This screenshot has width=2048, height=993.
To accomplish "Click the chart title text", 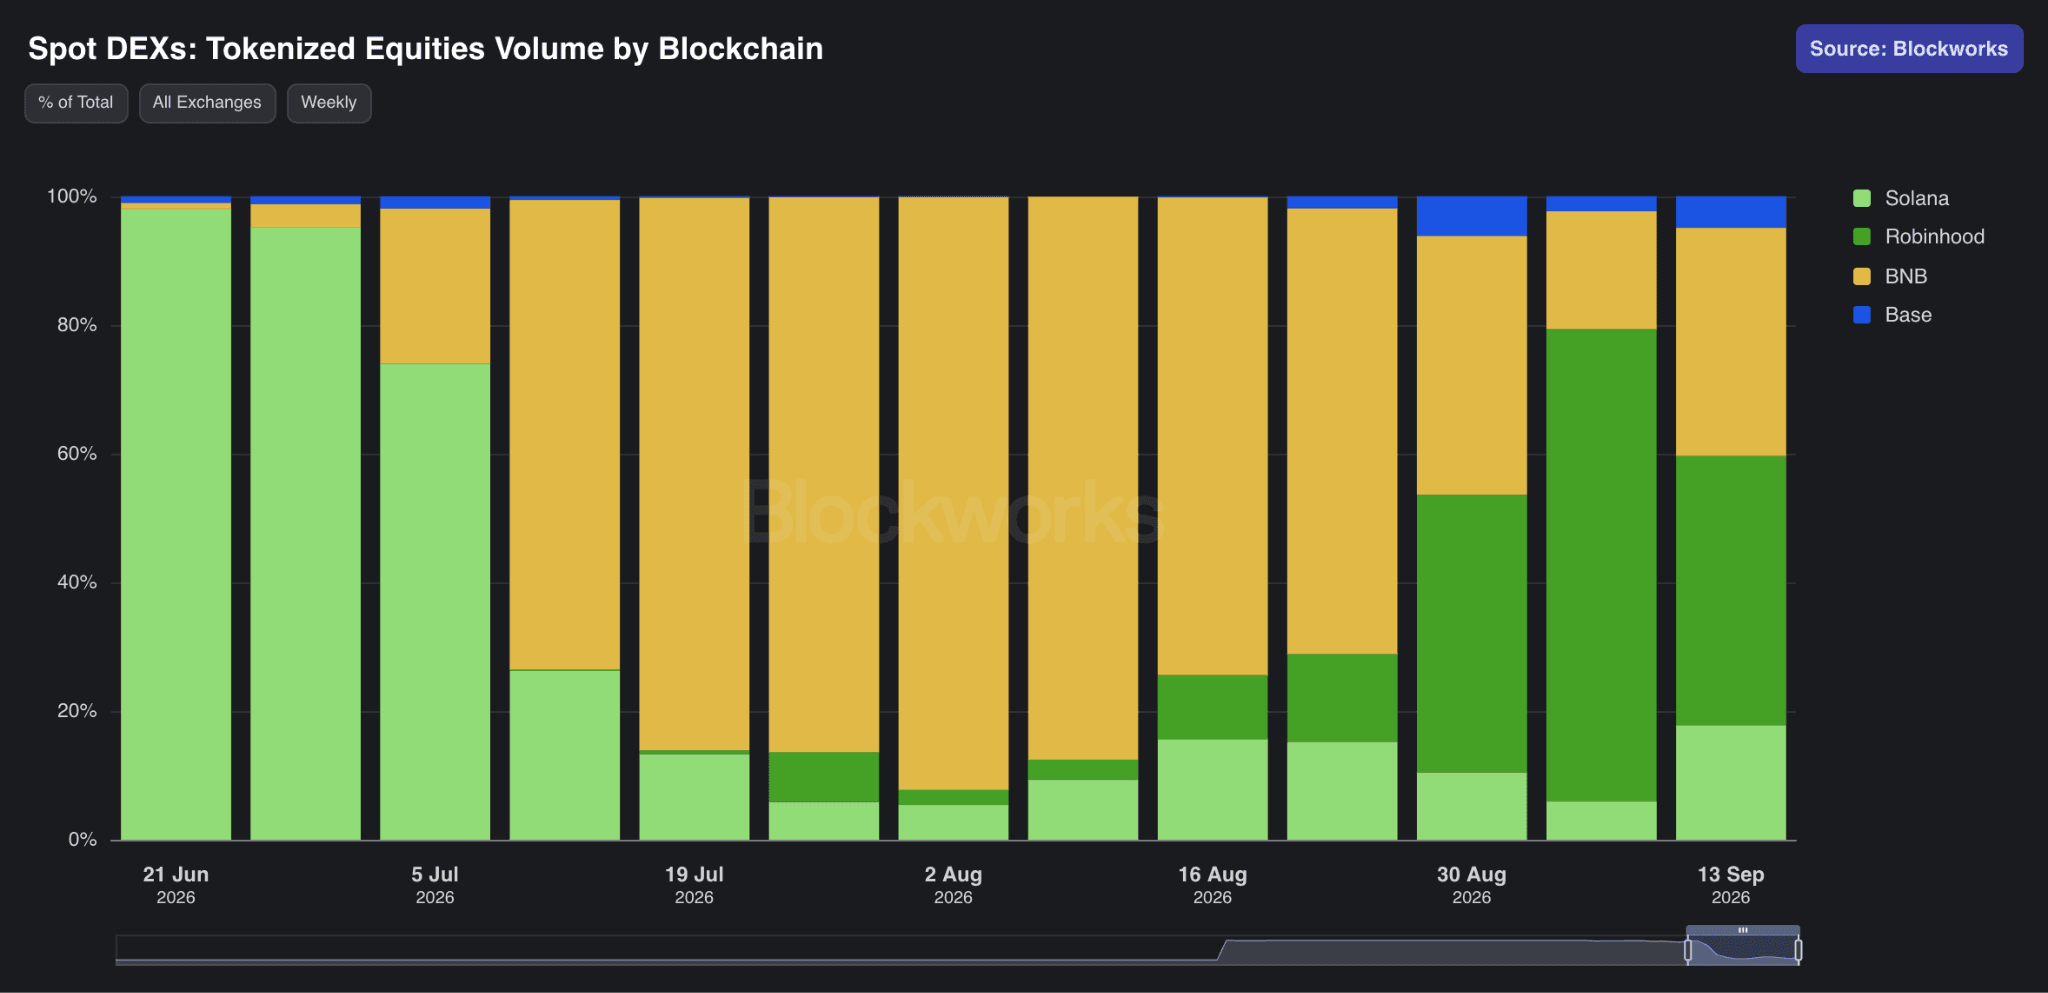I will click(x=426, y=49).
